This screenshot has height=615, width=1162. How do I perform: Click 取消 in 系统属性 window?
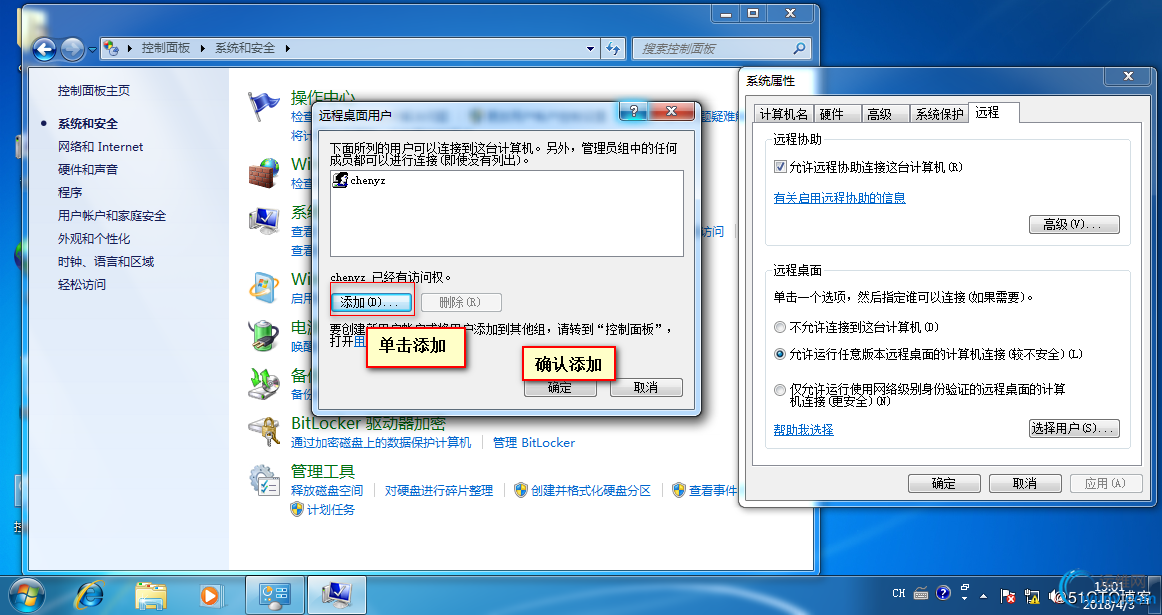1025,483
